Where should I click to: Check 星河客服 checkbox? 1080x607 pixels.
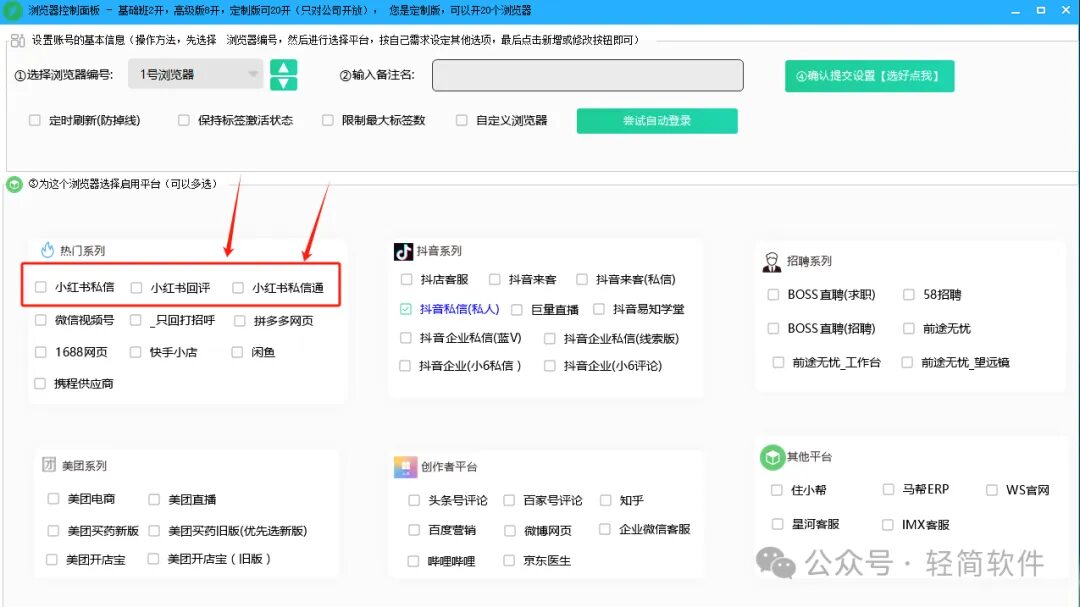pyautogui.click(x=778, y=524)
